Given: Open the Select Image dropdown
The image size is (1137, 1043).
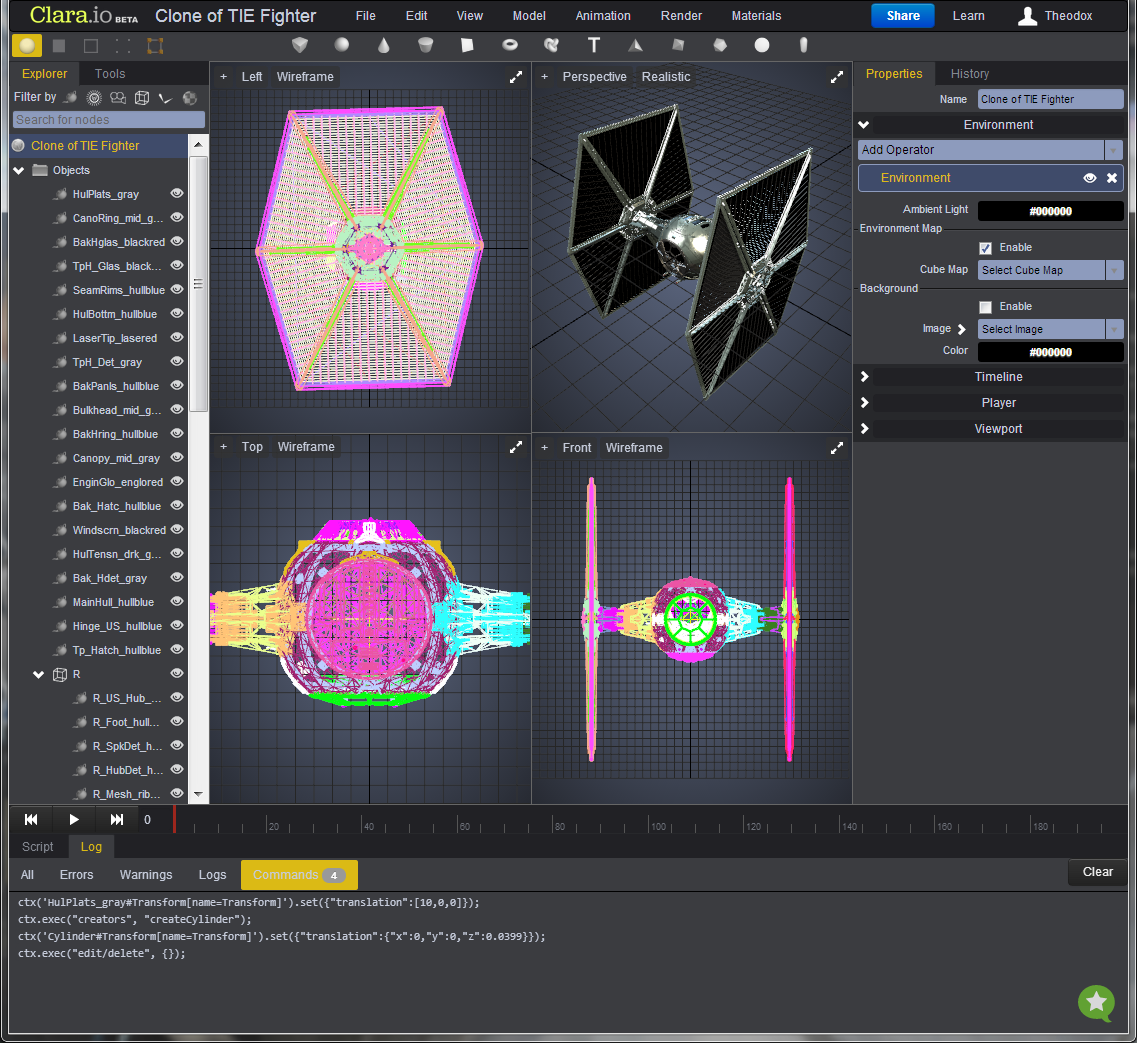Looking at the screenshot, I should click(x=1050, y=329).
